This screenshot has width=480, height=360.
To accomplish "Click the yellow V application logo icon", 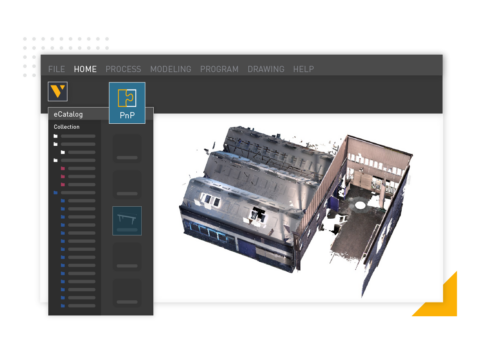I will pos(58,91).
